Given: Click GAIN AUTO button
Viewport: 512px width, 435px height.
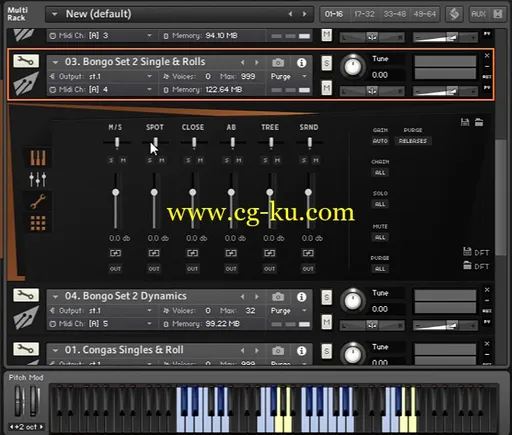Looking at the screenshot, I should click(x=380, y=141).
